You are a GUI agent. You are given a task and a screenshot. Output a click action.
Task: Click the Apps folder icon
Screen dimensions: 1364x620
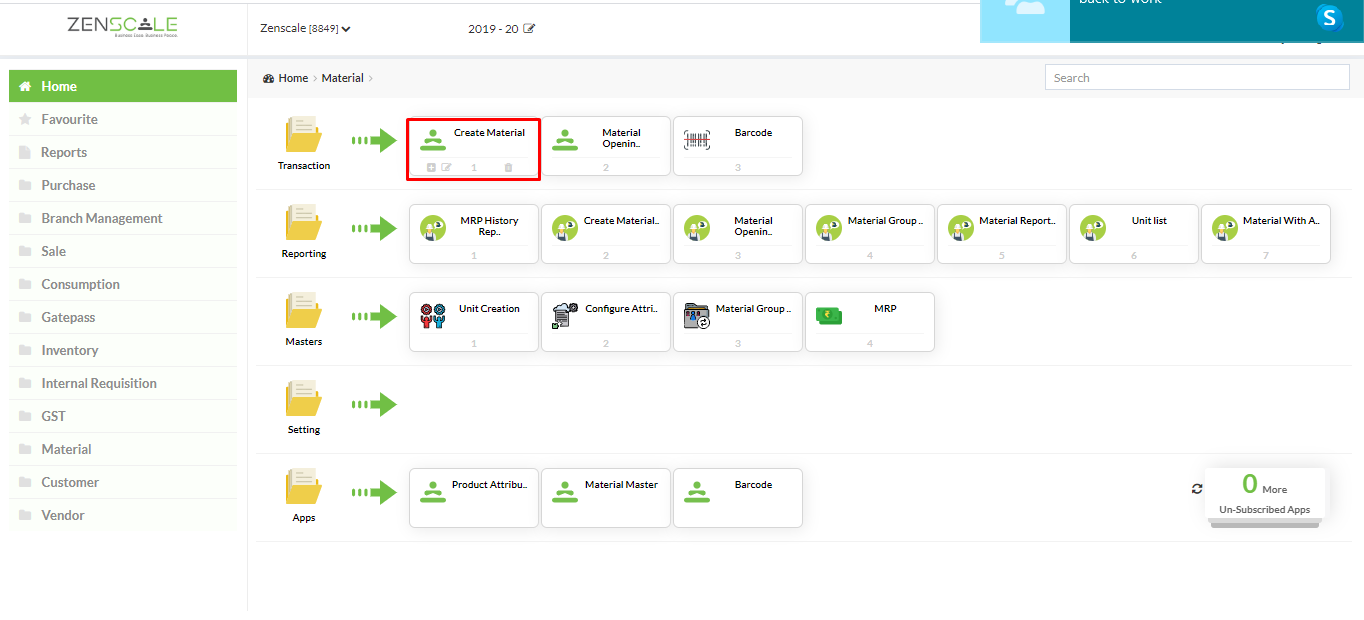pyautogui.click(x=303, y=486)
